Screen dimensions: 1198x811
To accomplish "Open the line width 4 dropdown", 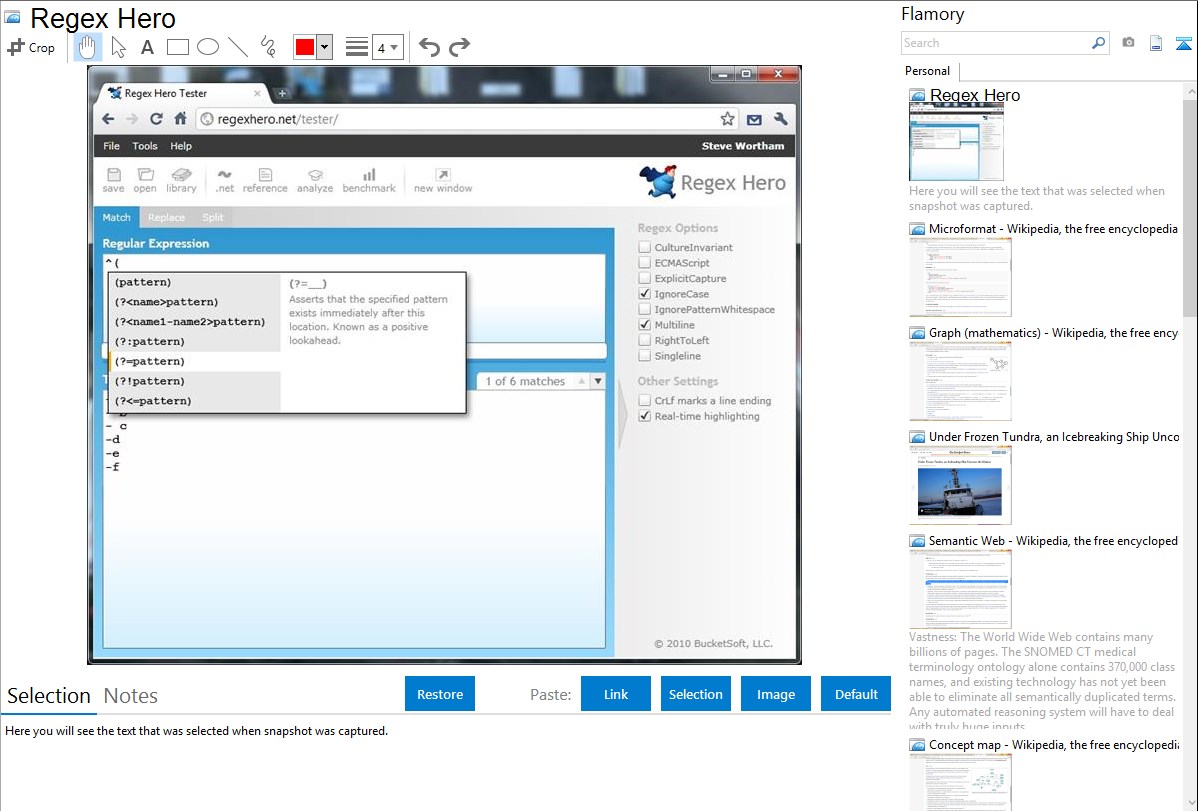I will pyautogui.click(x=387, y=47).
